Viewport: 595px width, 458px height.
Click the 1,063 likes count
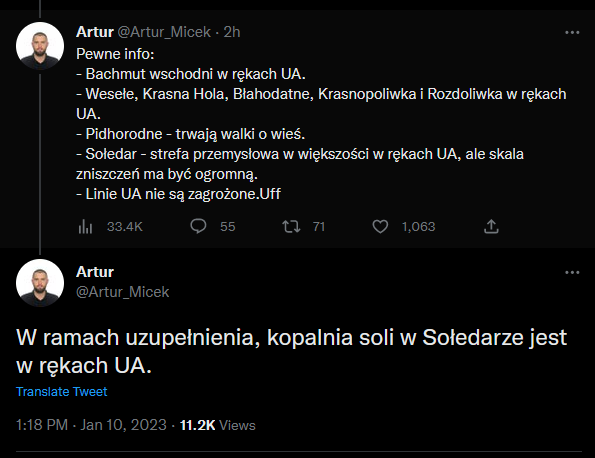coord(419,227)
